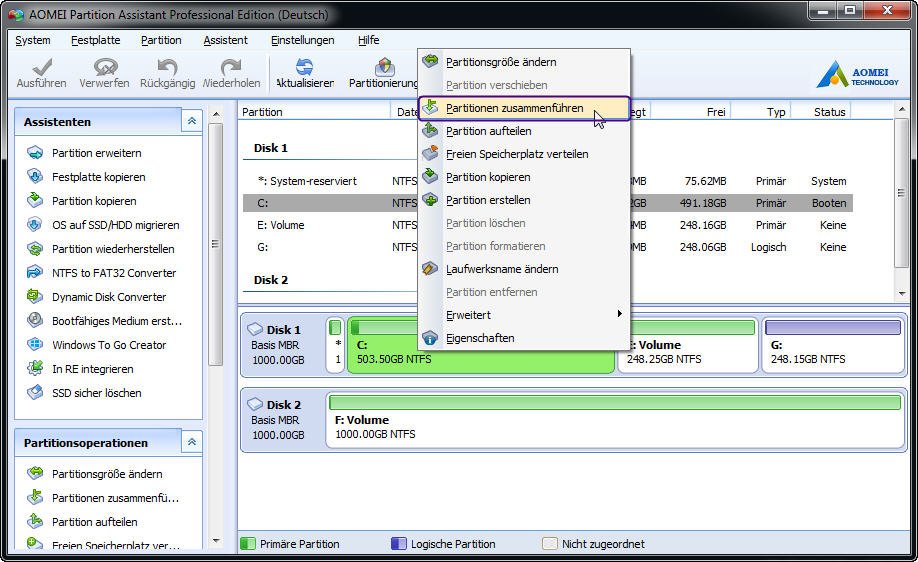Click the Verwerfen toolbar icon

[105, 67]
